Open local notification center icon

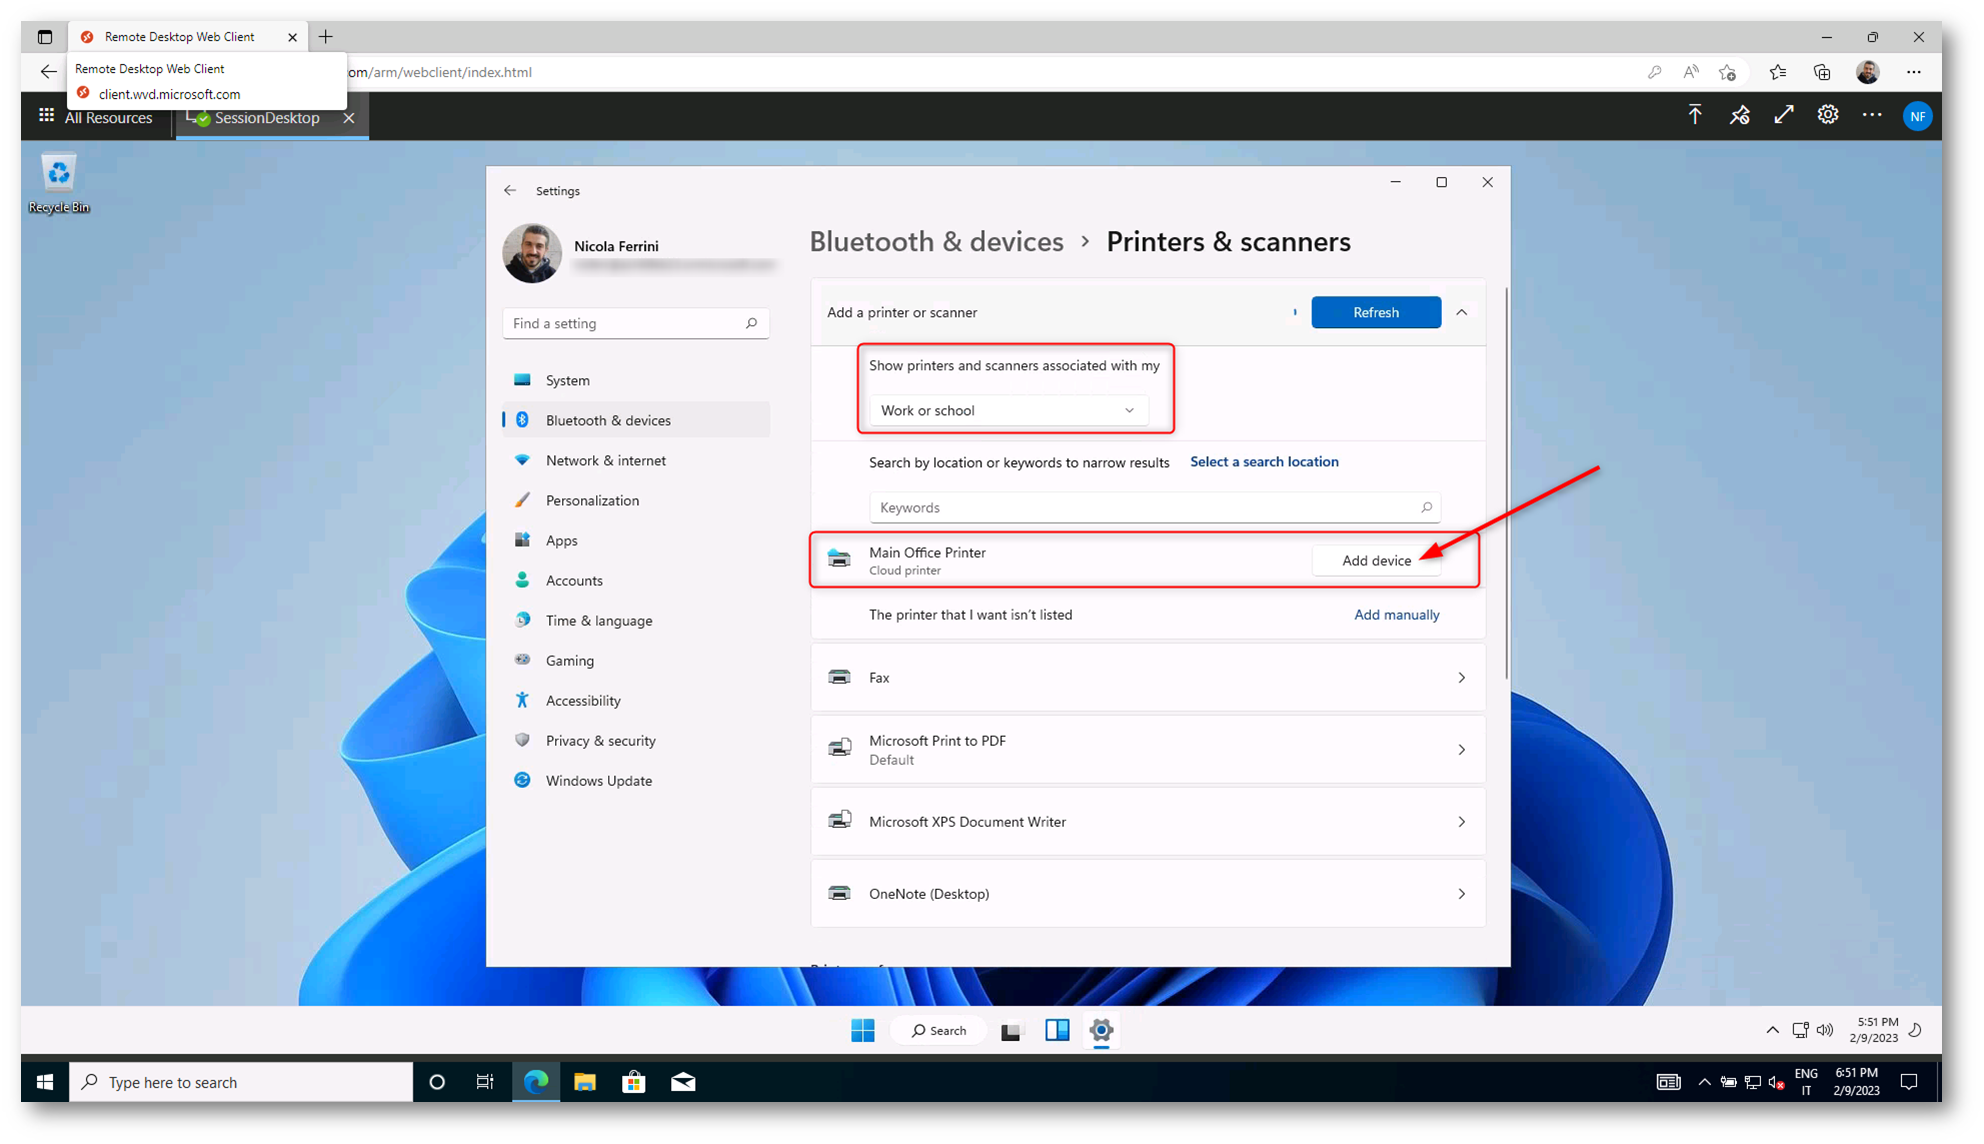pyautogui.click(x=1909, y=1082)
